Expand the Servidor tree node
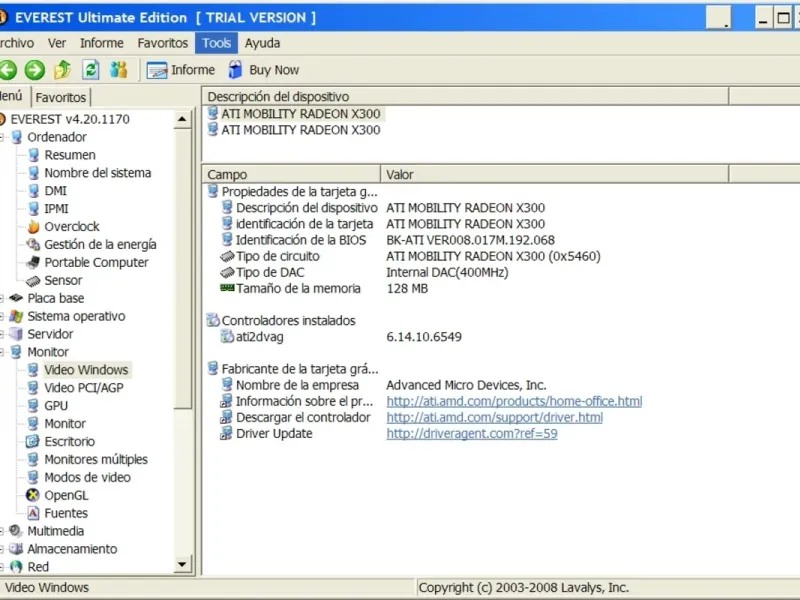Screen dimensions: 800x600 coord(2,334)
